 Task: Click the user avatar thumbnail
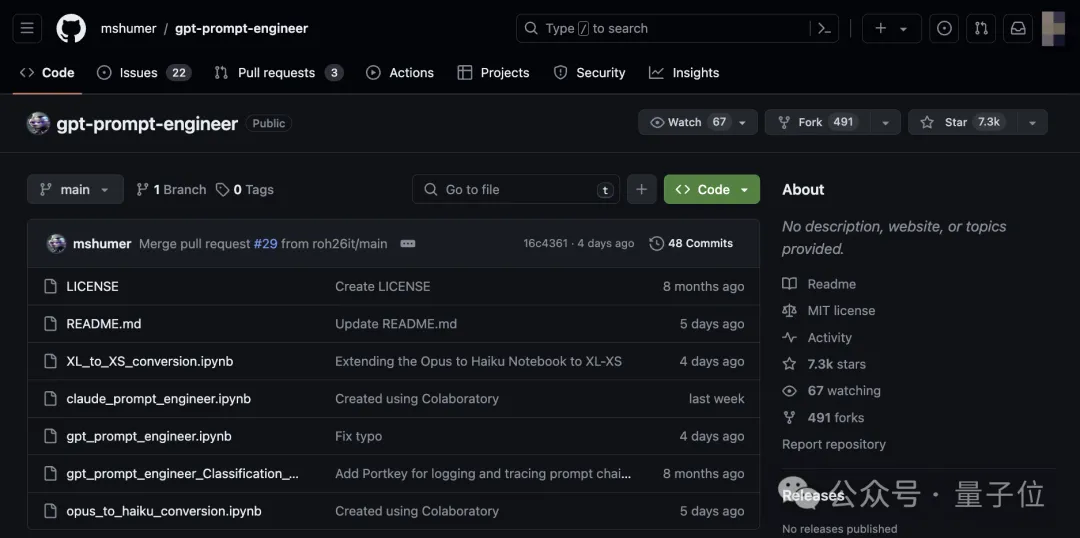(x=1054, y=28)
